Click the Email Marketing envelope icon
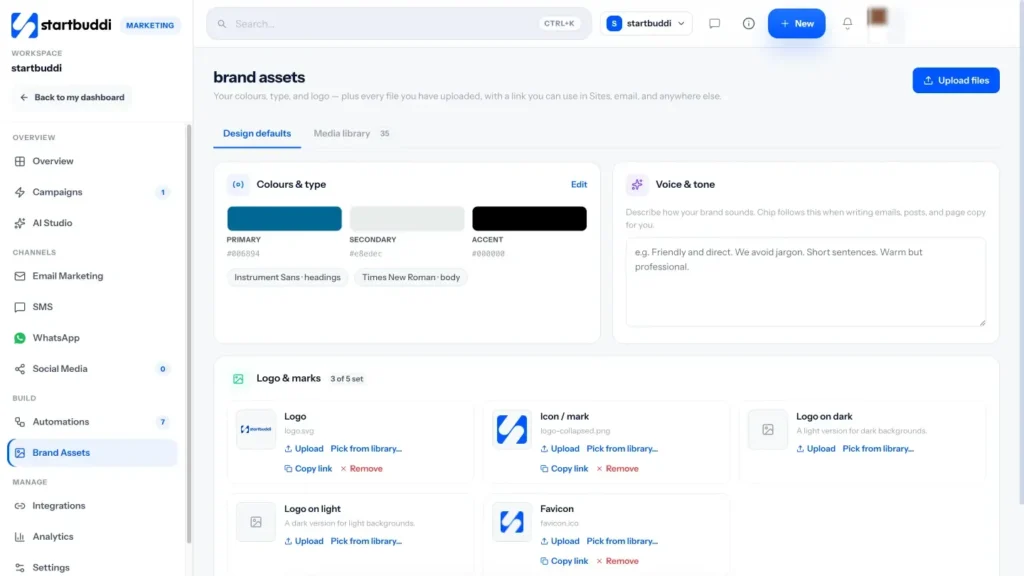The image size is (1024, 576). point(20,276)
